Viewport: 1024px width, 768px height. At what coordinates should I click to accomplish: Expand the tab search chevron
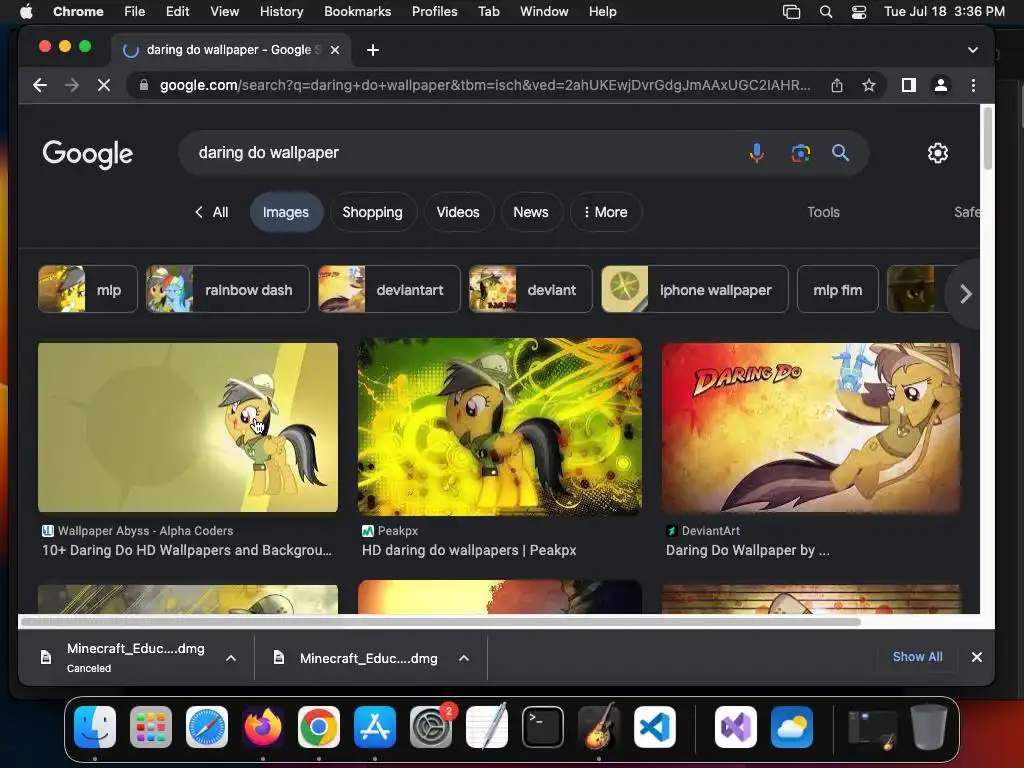tap(972, 50)
